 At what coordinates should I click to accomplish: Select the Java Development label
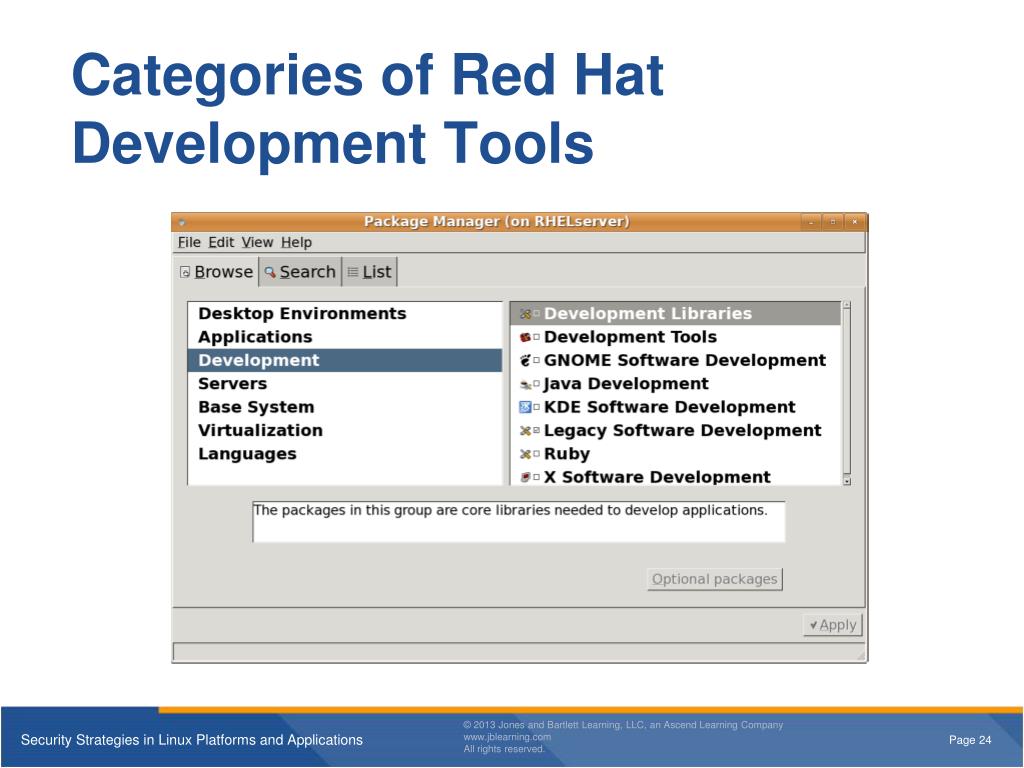pyautogui.click(x=626, y=384)
